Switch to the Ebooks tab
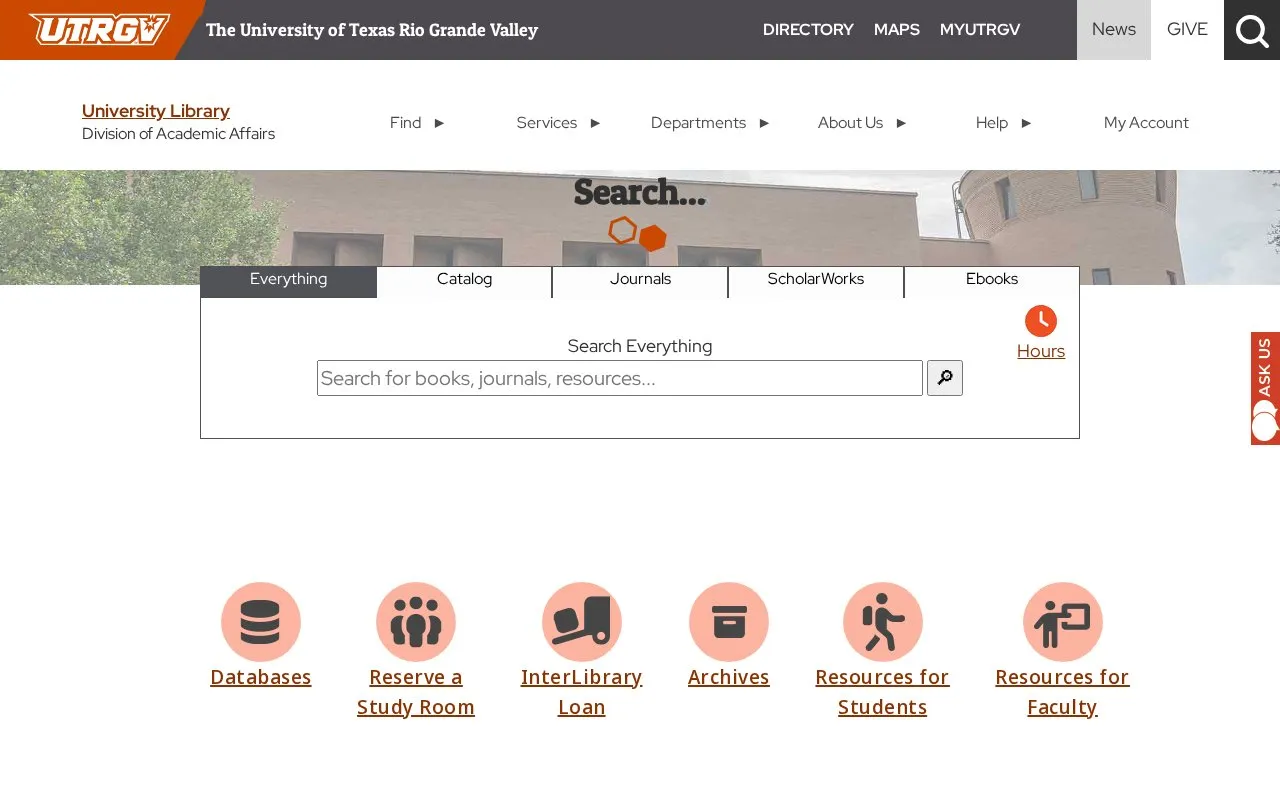The image size is (1280, 800). 992,282
